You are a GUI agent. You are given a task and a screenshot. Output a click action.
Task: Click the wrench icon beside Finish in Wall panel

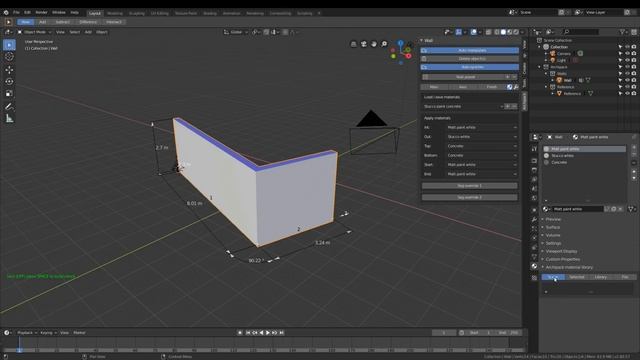click(x=516, y=87)
